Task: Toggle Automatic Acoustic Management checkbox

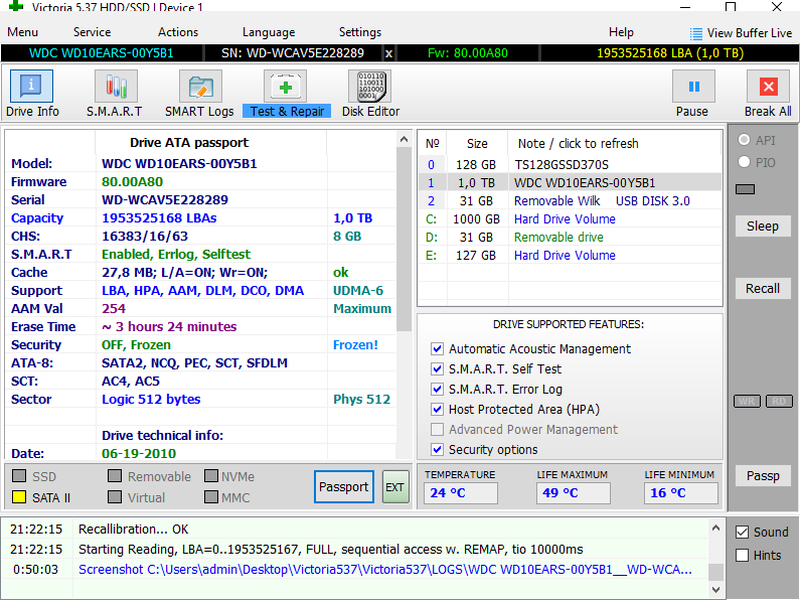Action: pyautogui.click(x=437, y=348)
